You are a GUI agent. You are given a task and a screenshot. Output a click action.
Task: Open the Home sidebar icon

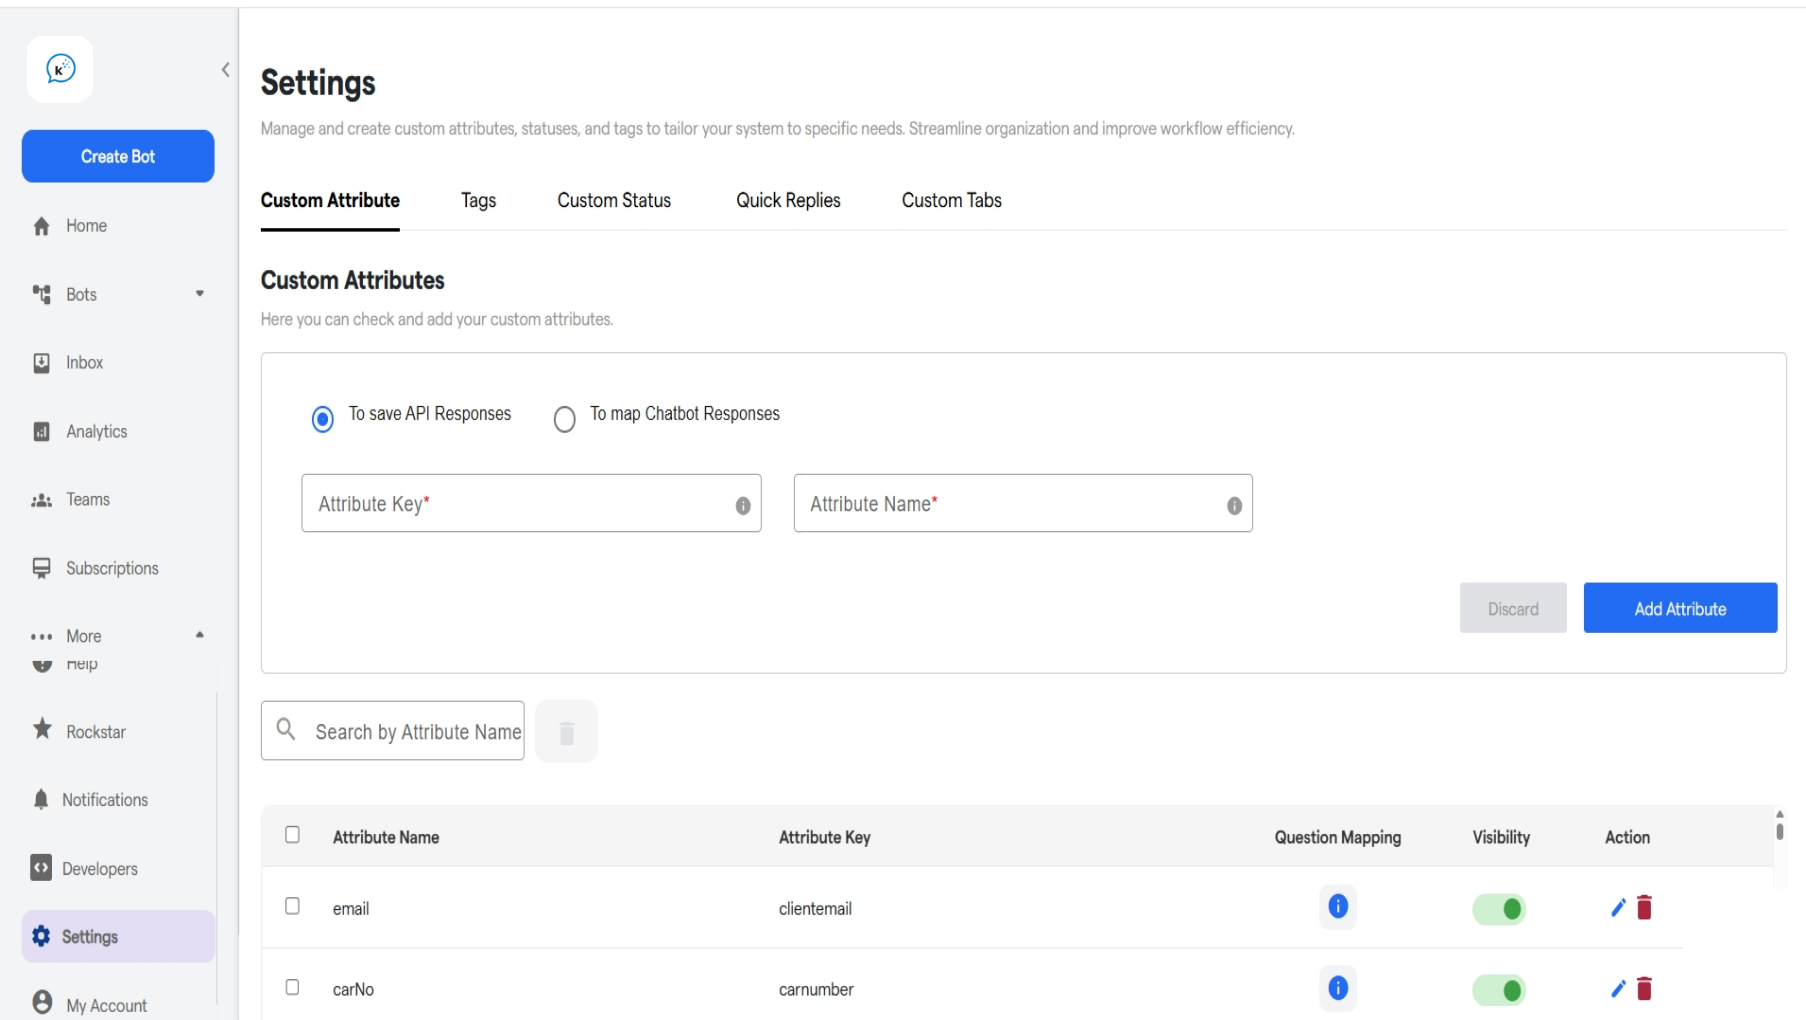(x=85, y=225)
